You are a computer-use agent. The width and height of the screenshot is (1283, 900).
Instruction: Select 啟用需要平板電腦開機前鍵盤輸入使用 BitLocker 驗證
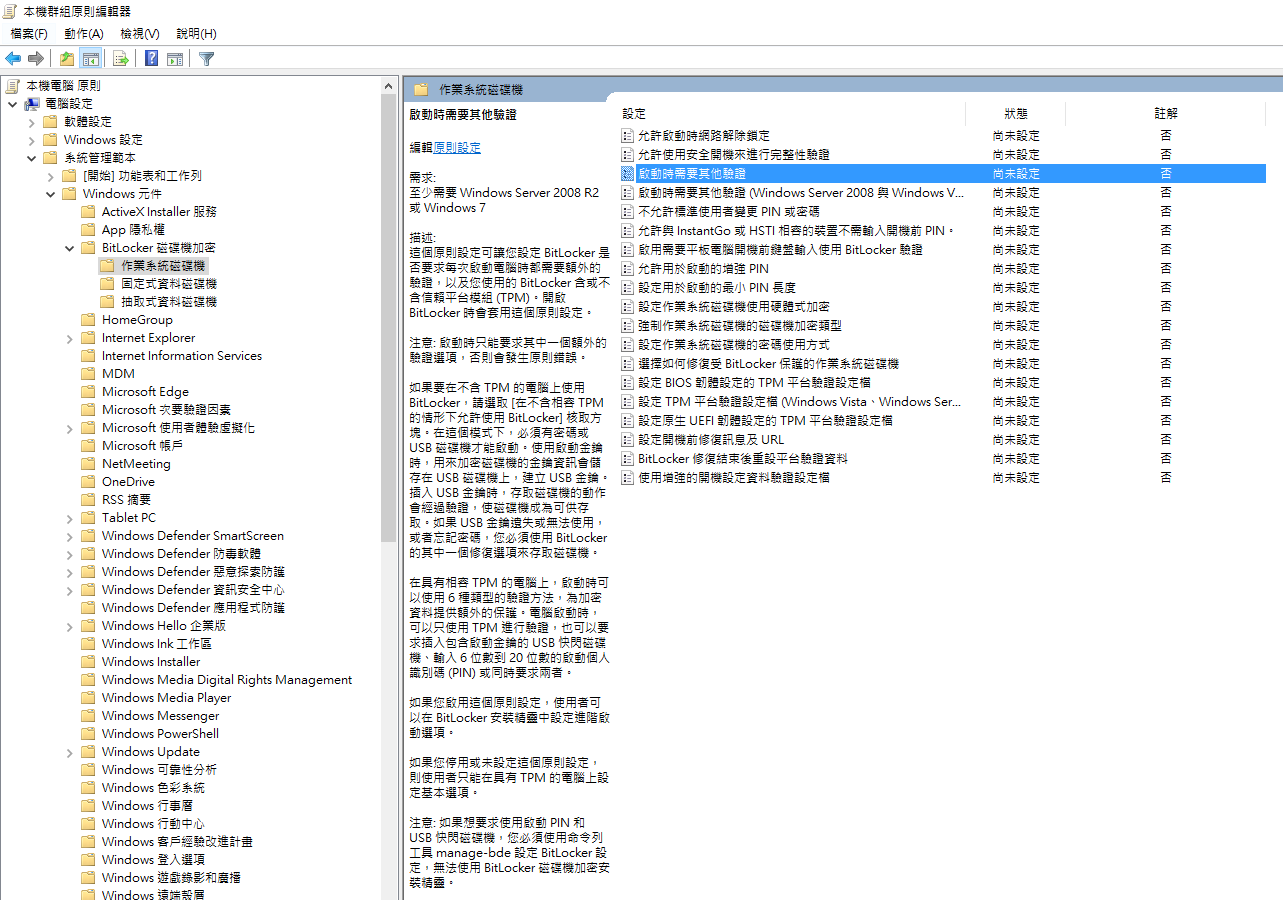click(x=780, y=249)
